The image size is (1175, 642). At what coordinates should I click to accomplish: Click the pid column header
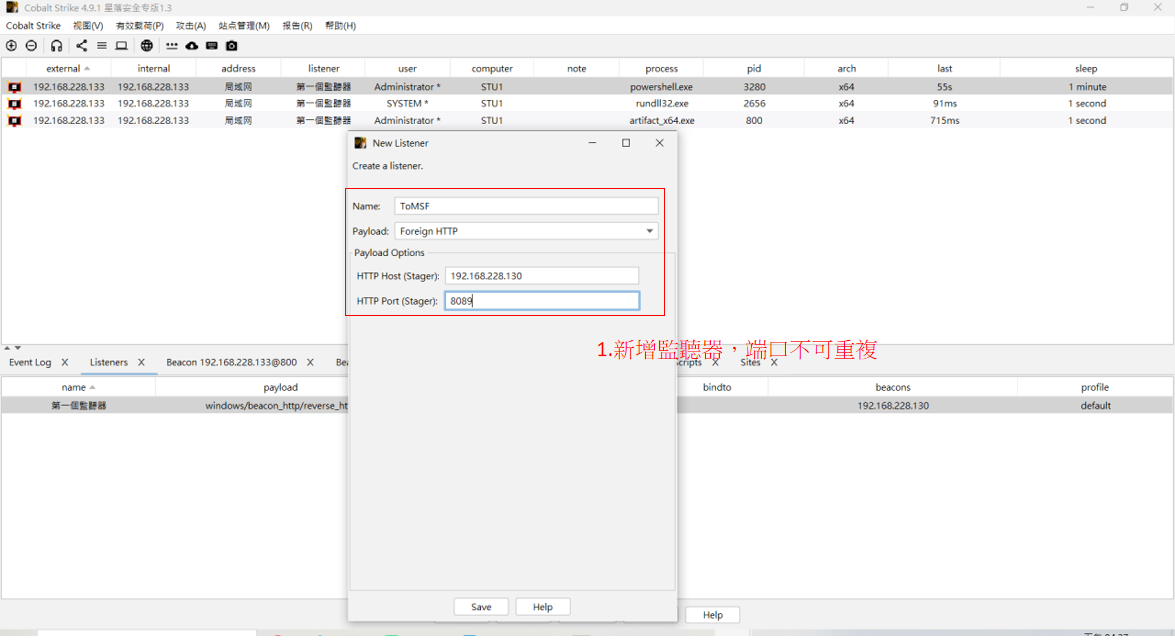tap(754, 68)
